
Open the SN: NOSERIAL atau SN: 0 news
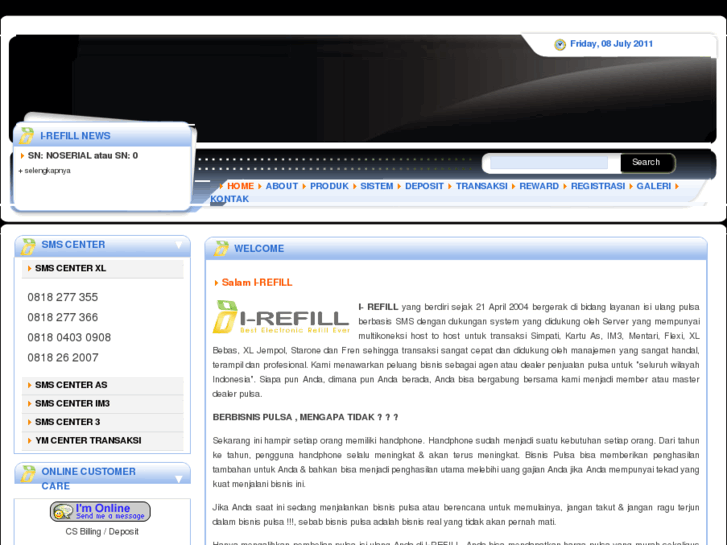[83, 156]
